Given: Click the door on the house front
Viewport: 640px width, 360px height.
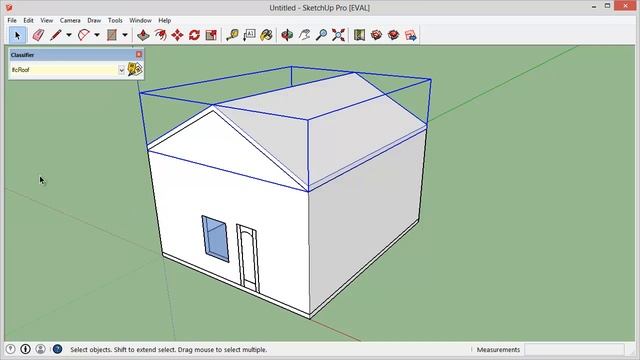Looking at the screenshot, I should [x=248, y=258].
